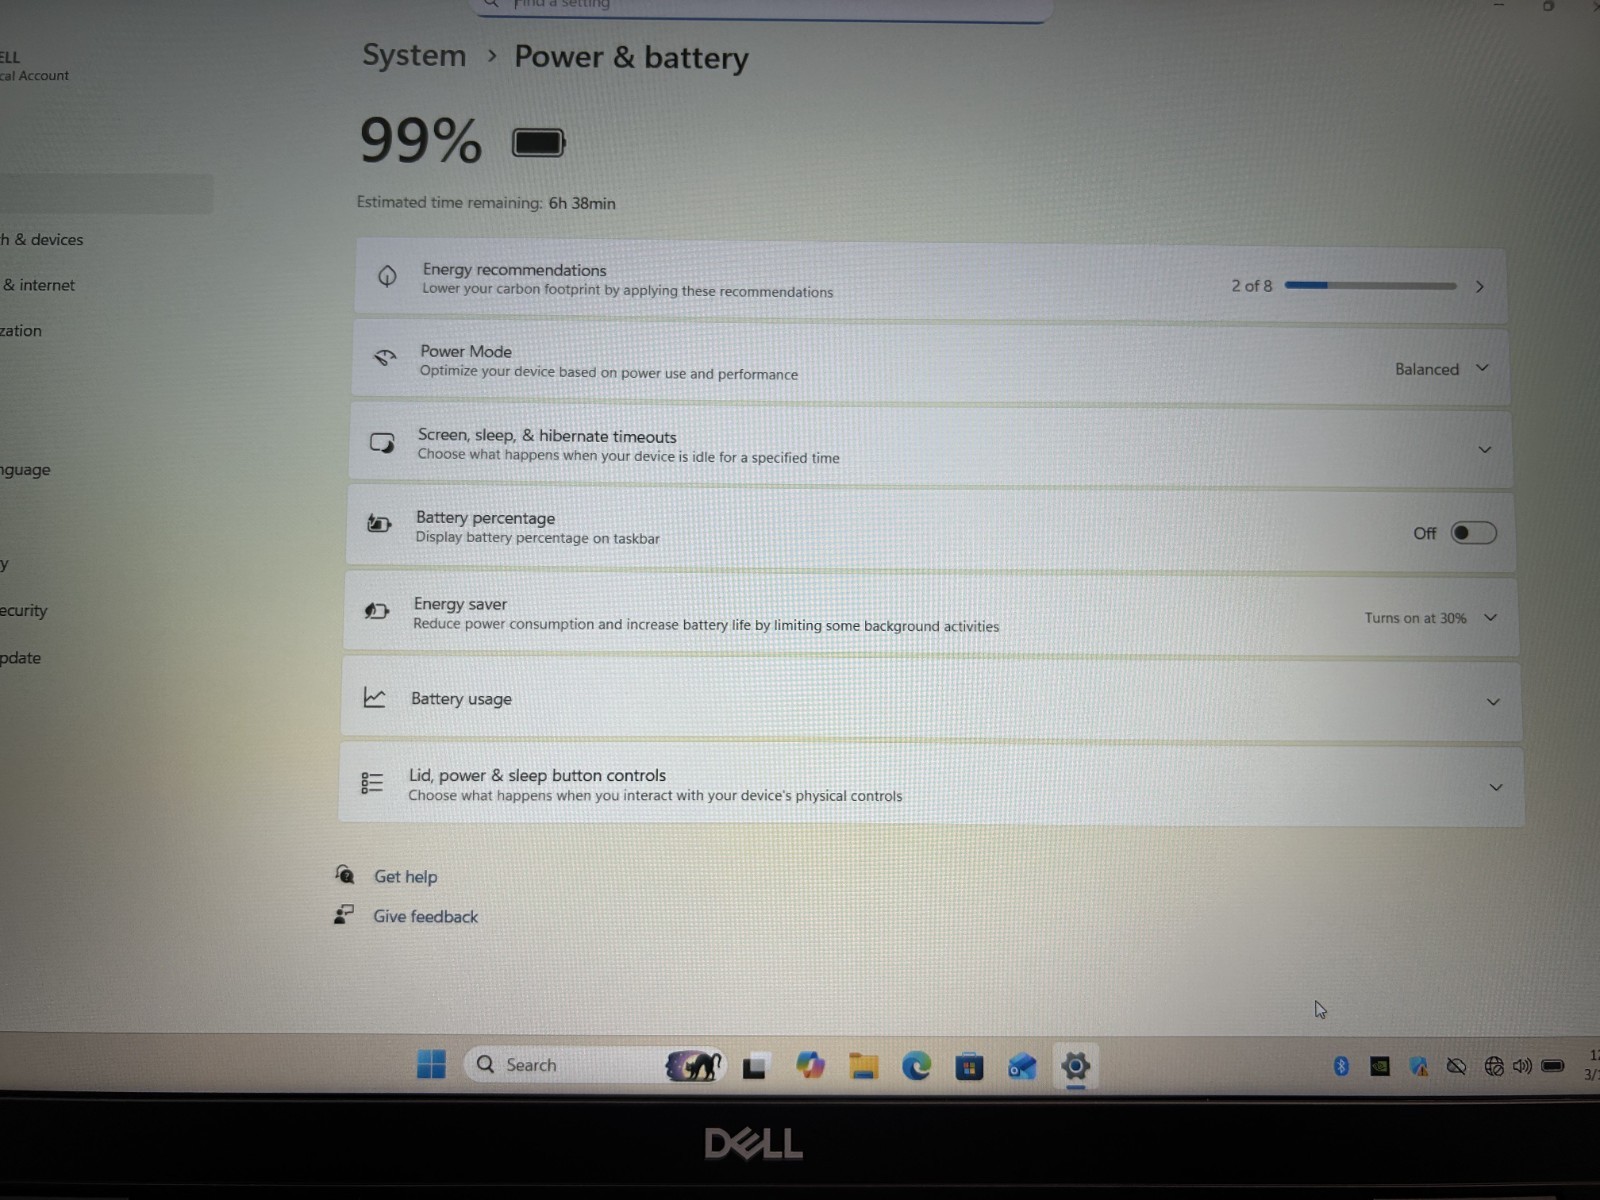Open Energy saver Turns on at 30% dropdown
Image resolution: width=1600 pixels, height=1200 pixels.
click(x=1431, y=618)
